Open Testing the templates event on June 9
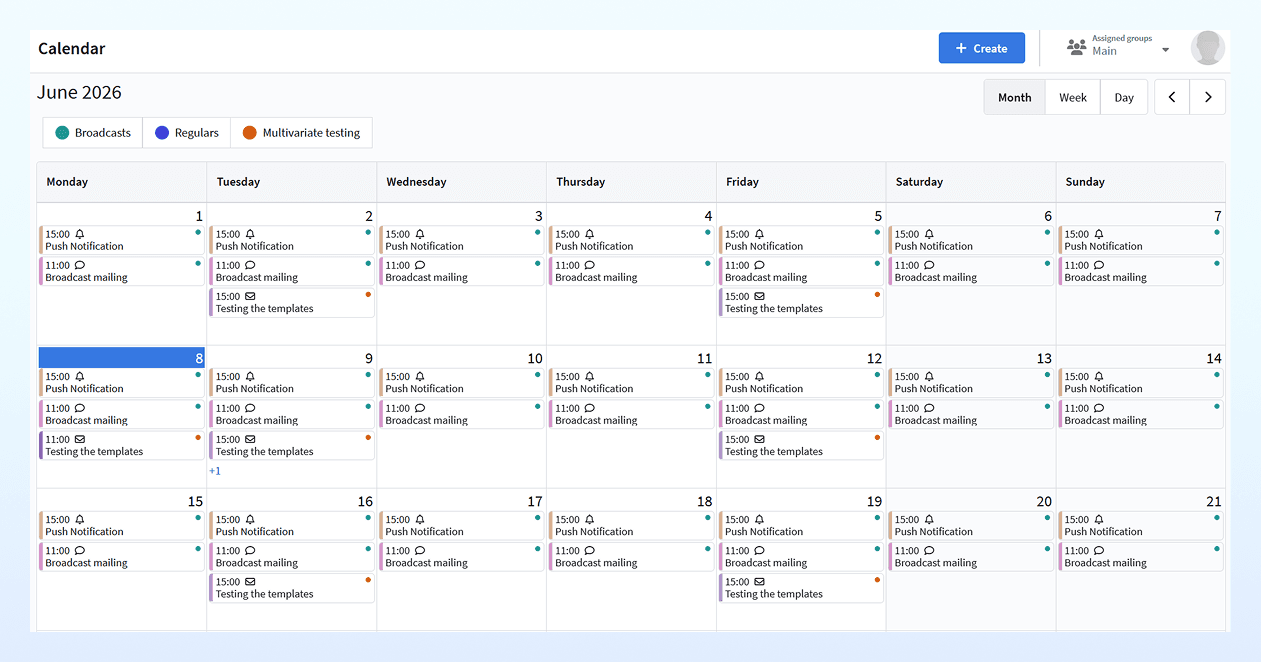 pyautogui.click(x=292, y=445)
